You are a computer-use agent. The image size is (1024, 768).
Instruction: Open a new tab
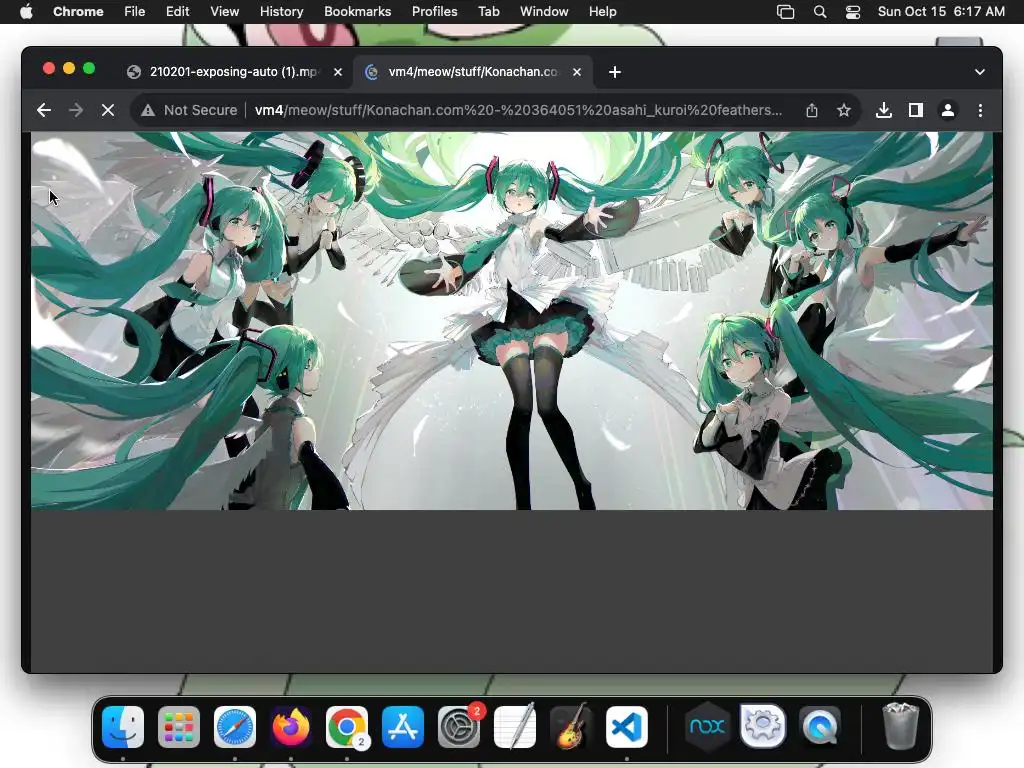click(x=615, y=72)
